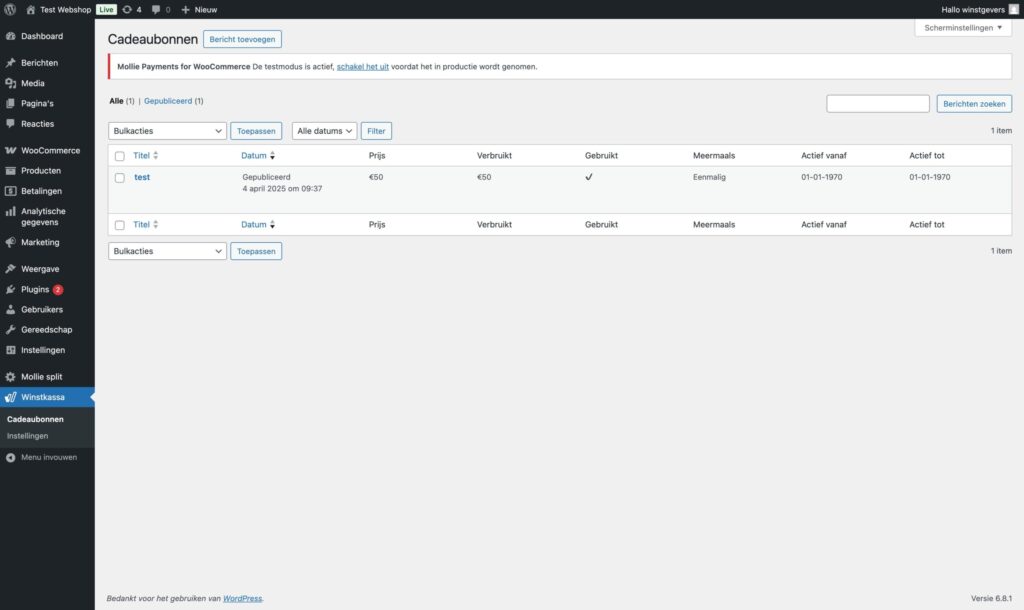Click the Dashboard gauge icon
Image resolution: width=1024 pixels, height=610 pixels.
(10, 36)
